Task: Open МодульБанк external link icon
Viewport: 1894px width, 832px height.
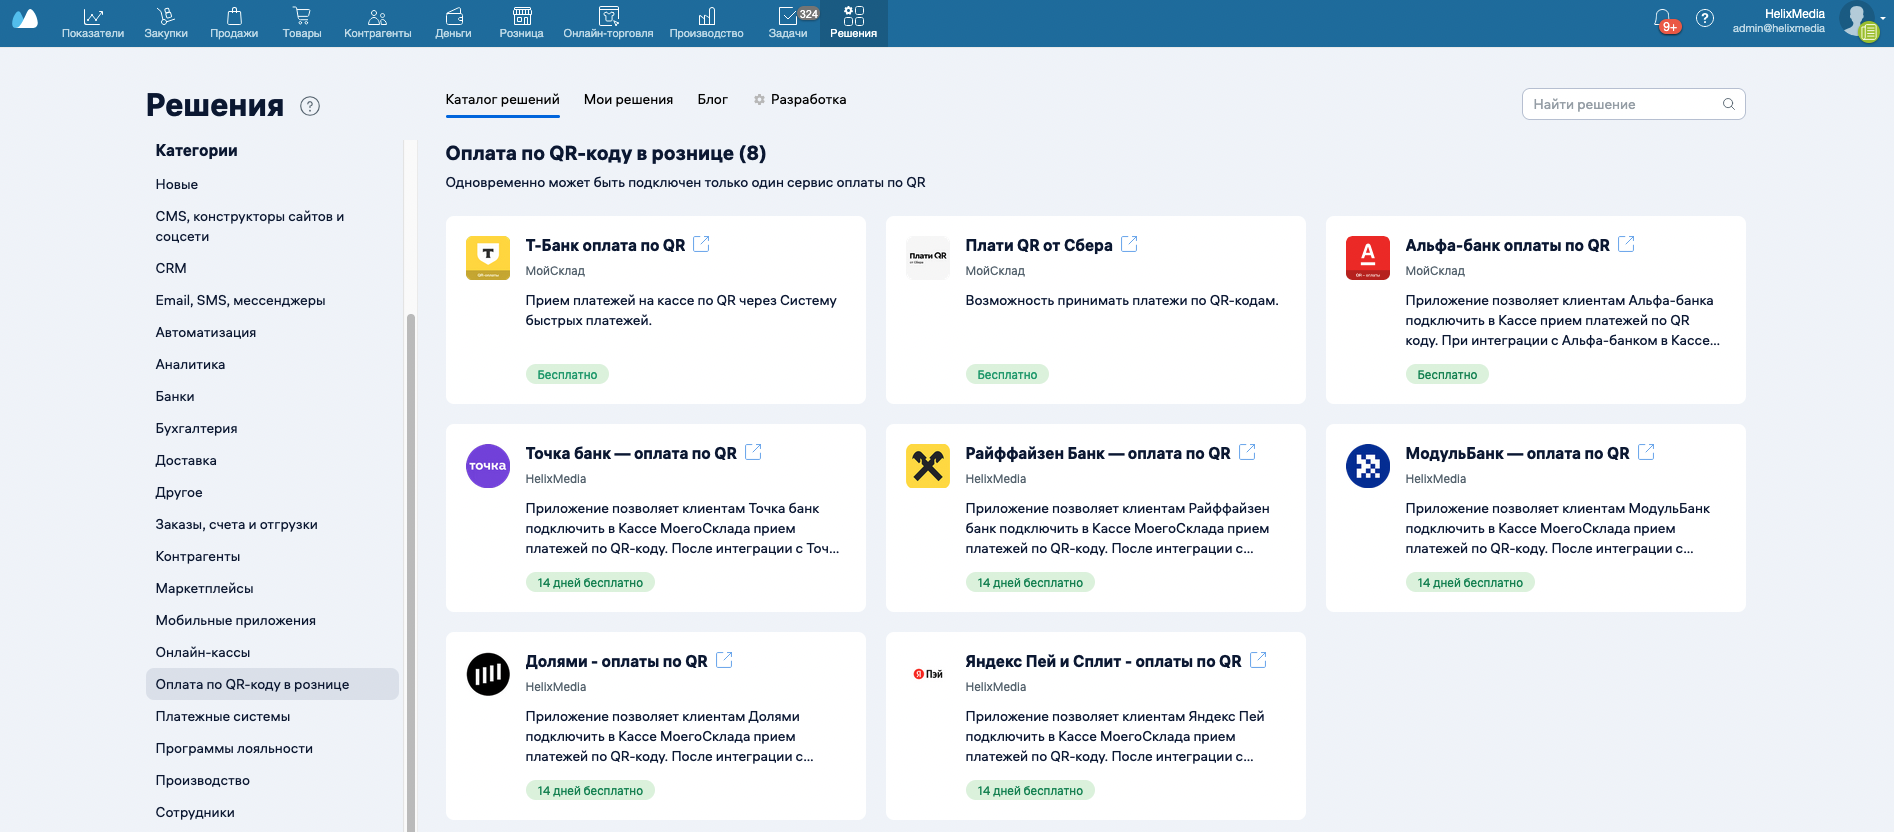Action: pyautogui.click(x=1646, y=452)
